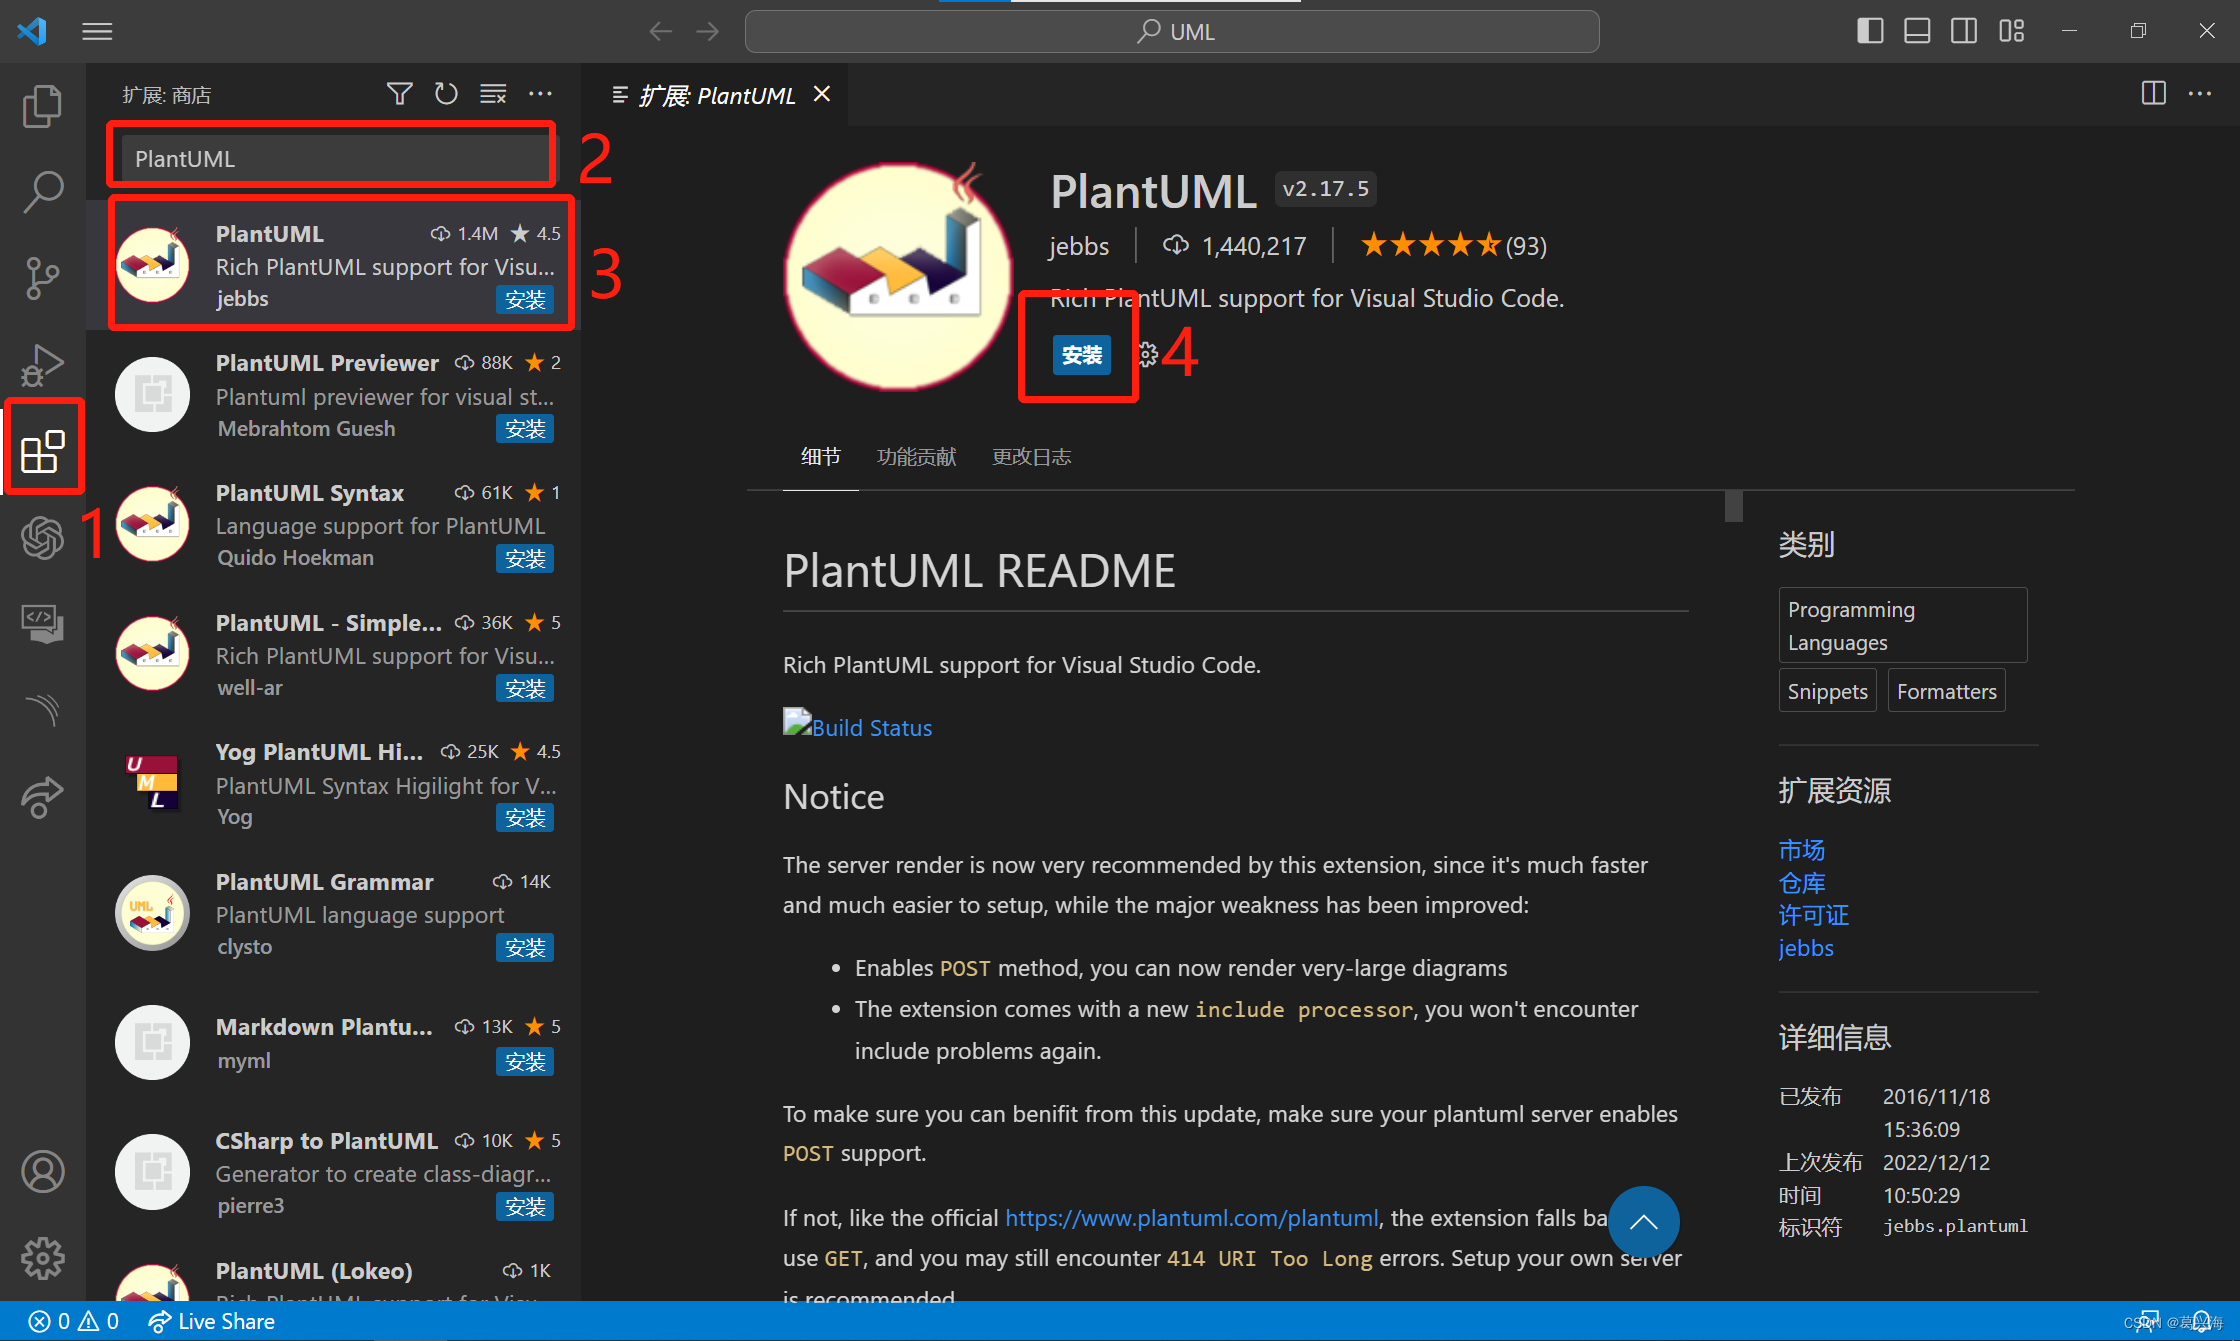Open the hamburger menu
Viewport: 2240px width, 1341px height.
96,31
